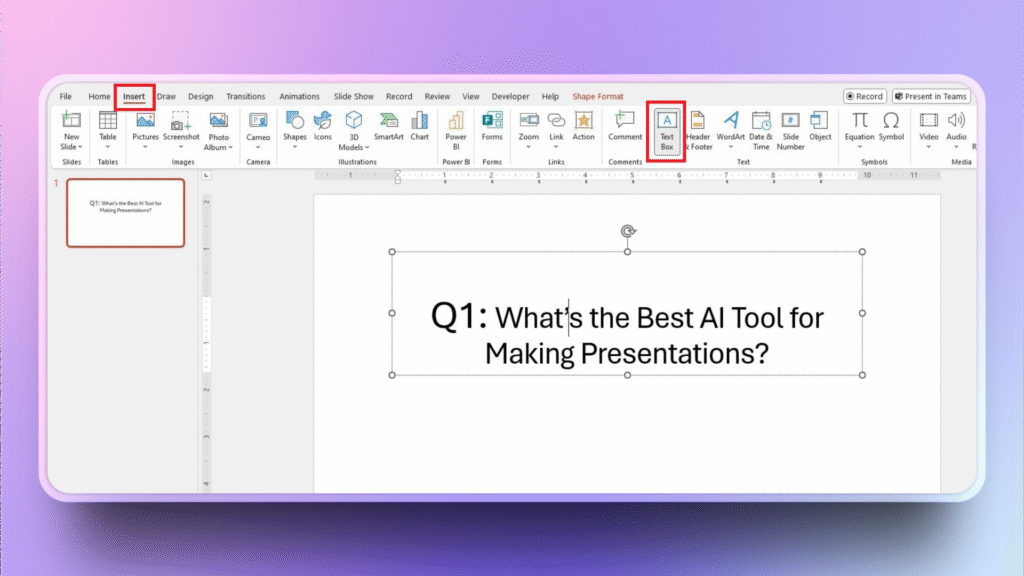
Task: Click the Record button
Action: (x=864, y=97)
